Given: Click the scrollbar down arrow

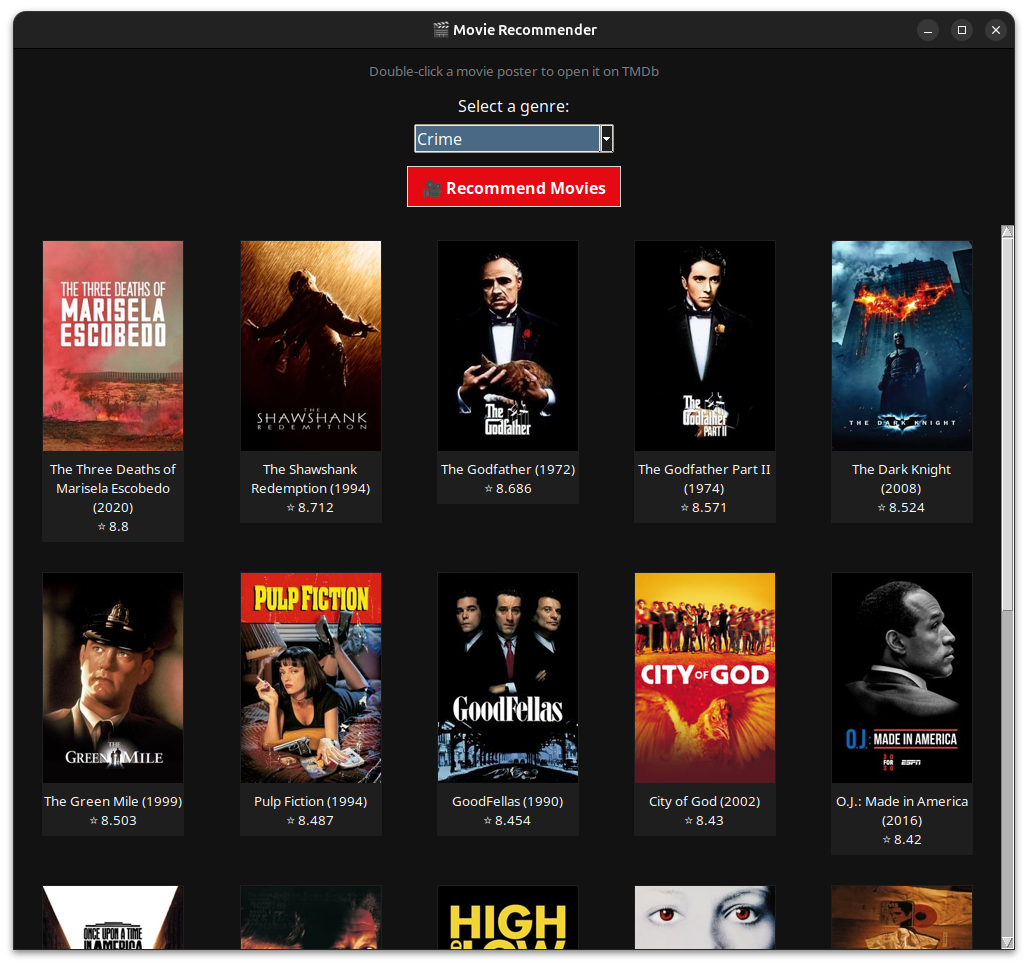Looking at the screenshot, I should 1008,942.
